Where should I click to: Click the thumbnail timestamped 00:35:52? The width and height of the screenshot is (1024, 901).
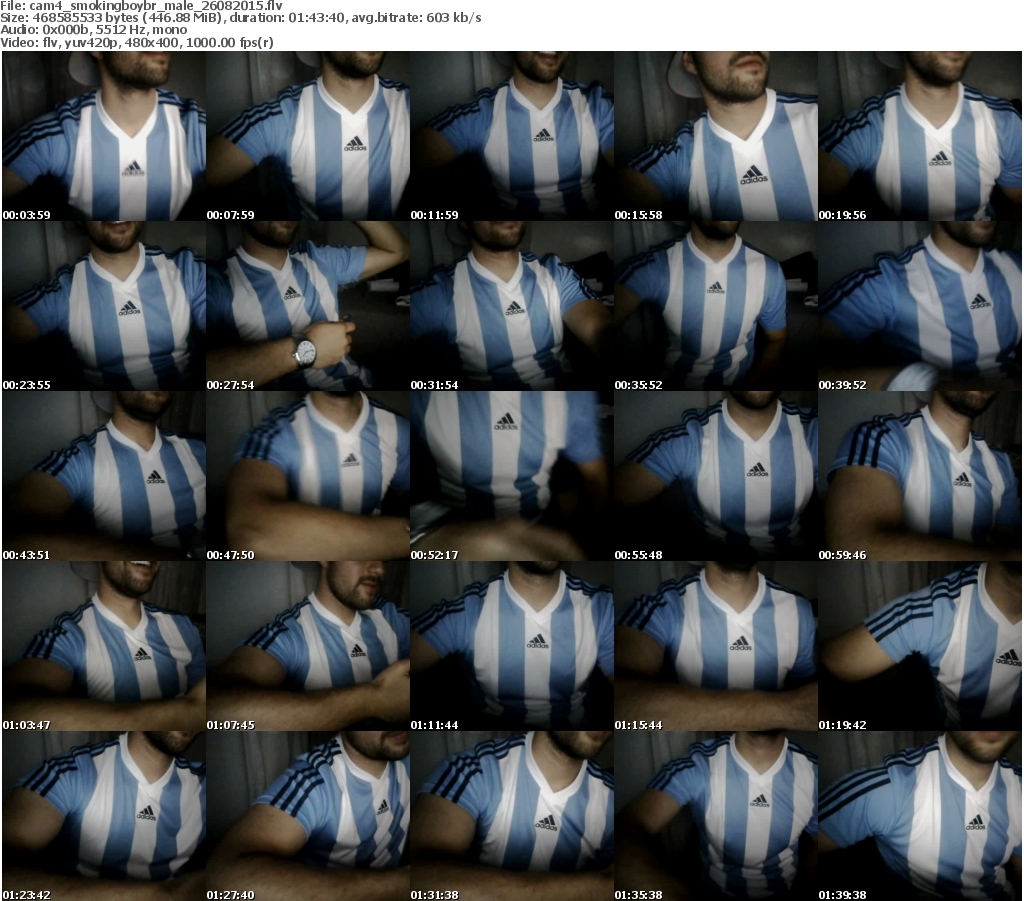(716, 306)
